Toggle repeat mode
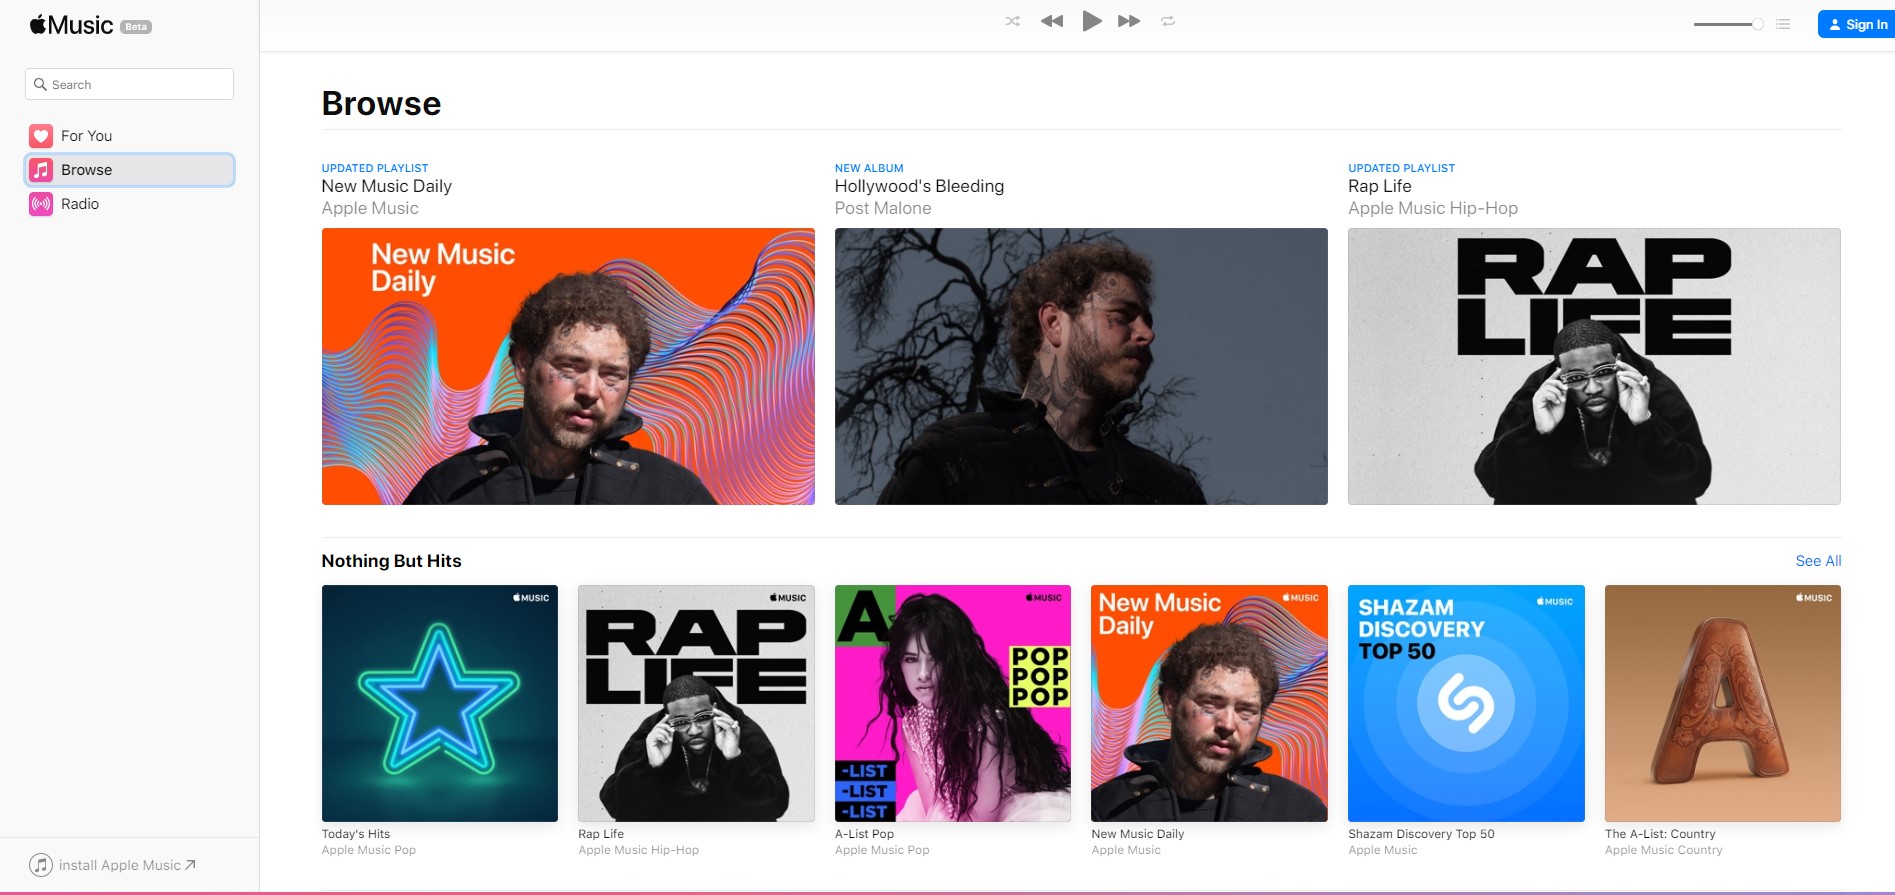 click(1167, 21)
